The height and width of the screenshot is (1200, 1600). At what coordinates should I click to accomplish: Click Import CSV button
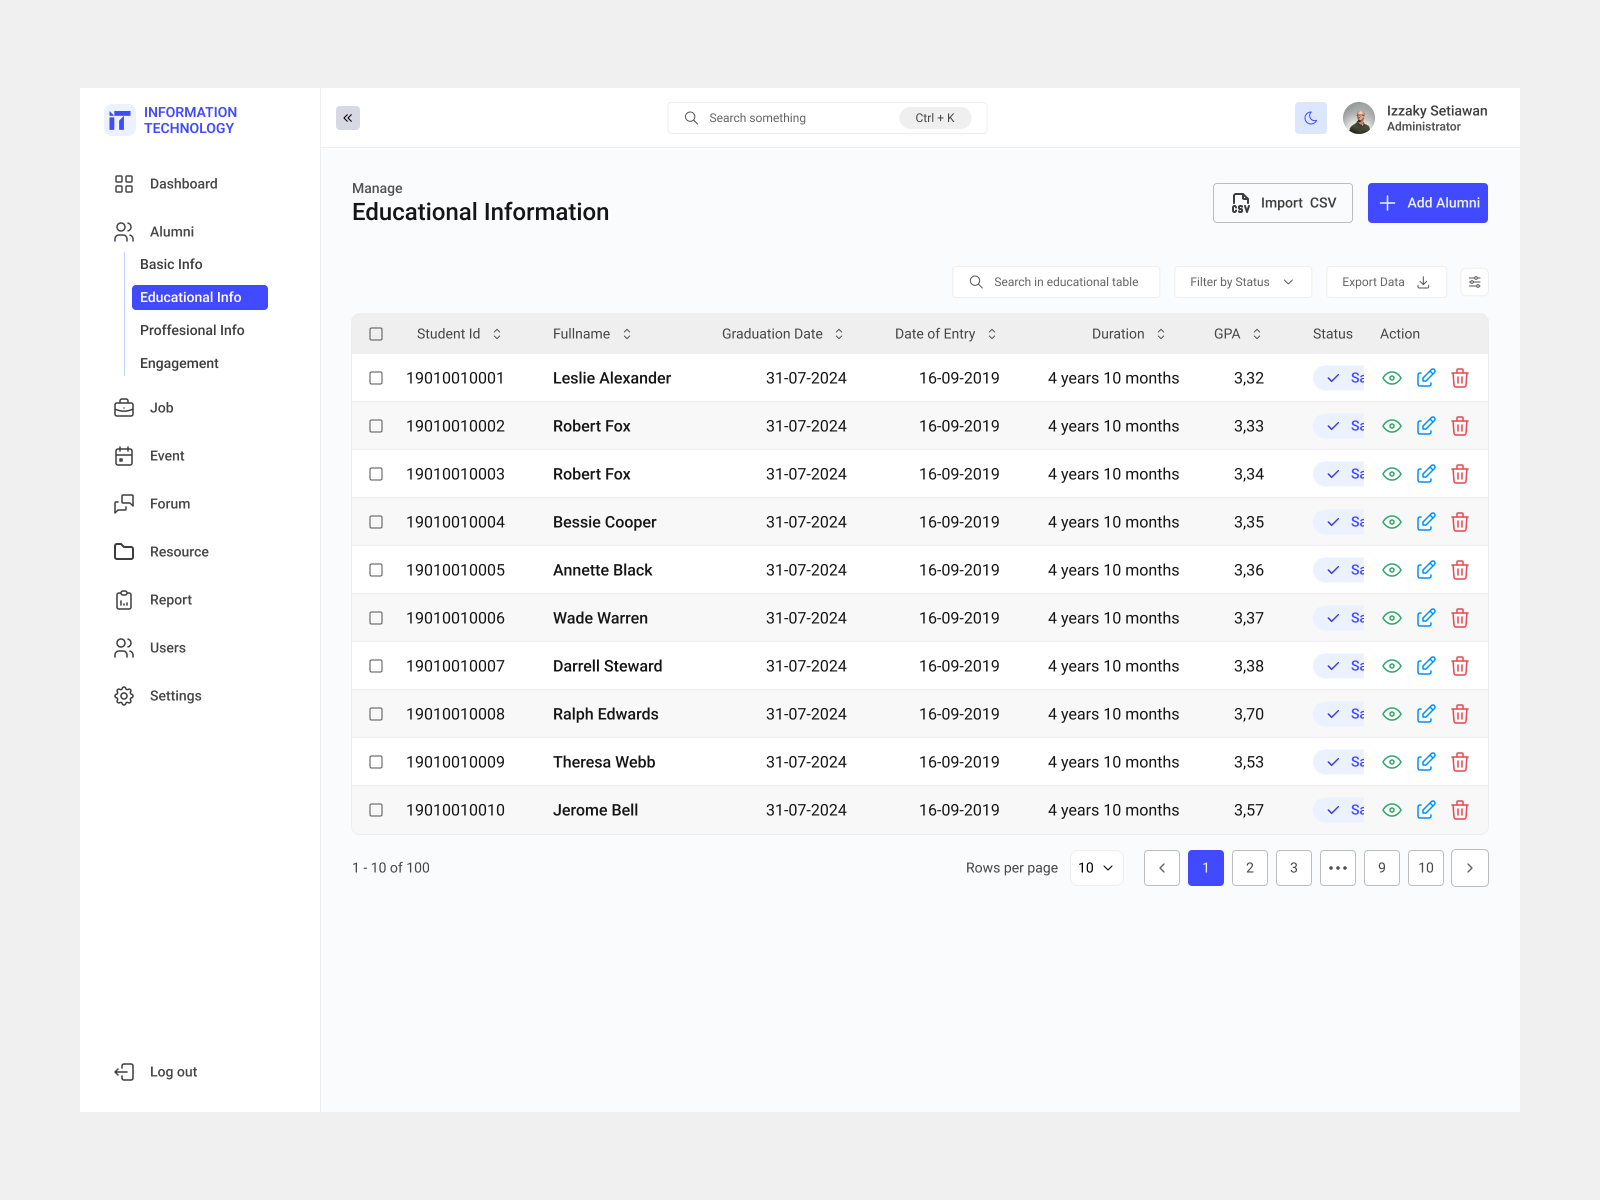click(x=1282, y=203)
